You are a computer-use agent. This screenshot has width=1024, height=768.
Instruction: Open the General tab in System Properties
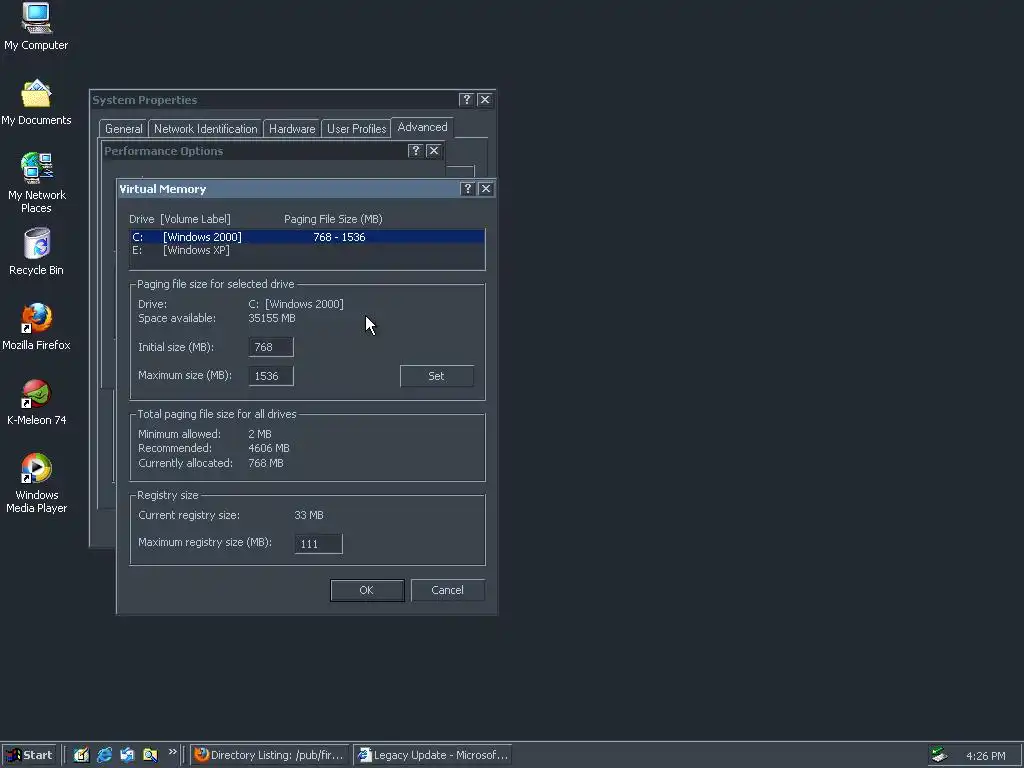point(123,129)
